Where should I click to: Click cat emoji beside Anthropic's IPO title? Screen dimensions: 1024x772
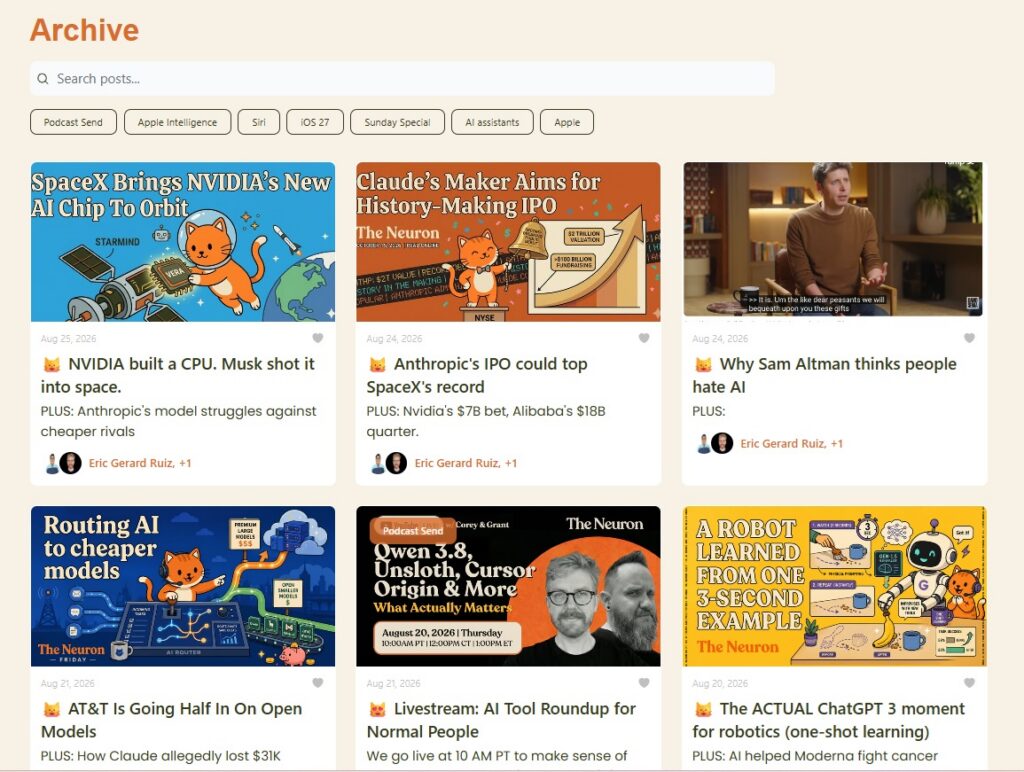point(377,364)
